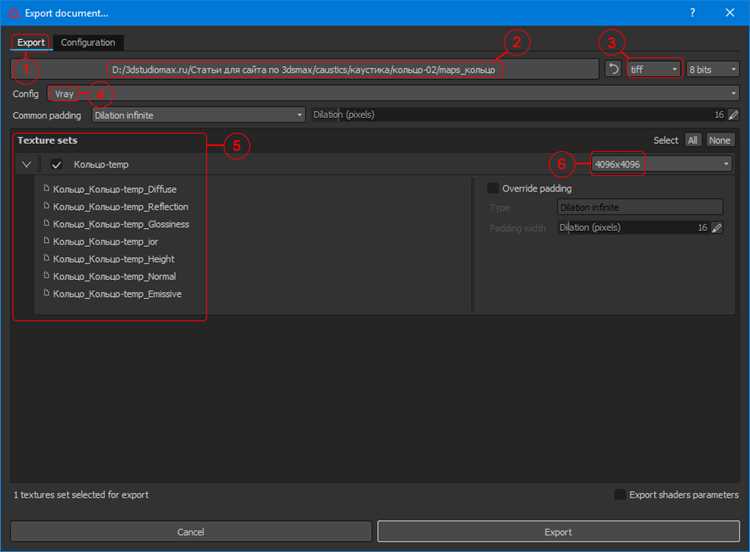Select the Кольцо_Кольцо-temp_Height texture
The image size is (750, 552).
(x=114, y=259)
